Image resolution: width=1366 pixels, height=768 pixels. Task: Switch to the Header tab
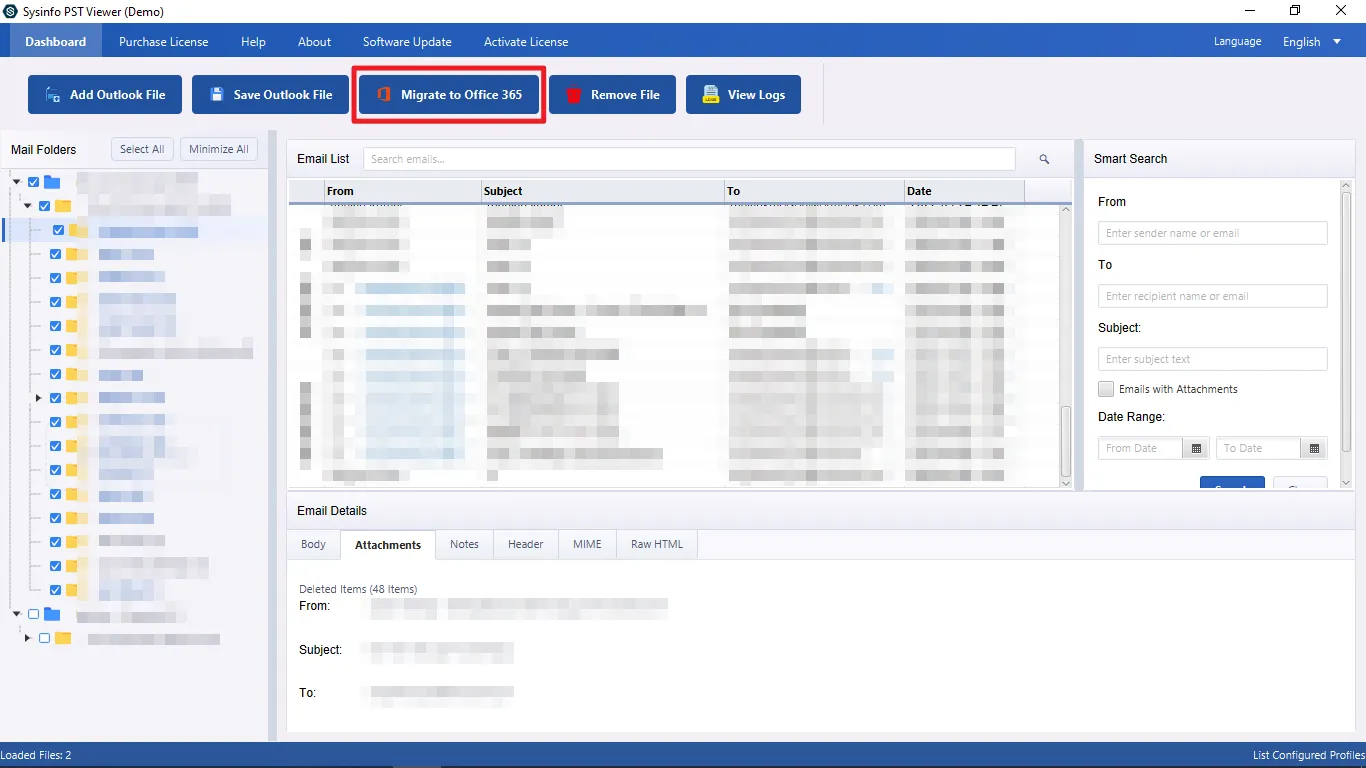coord(526,544)
